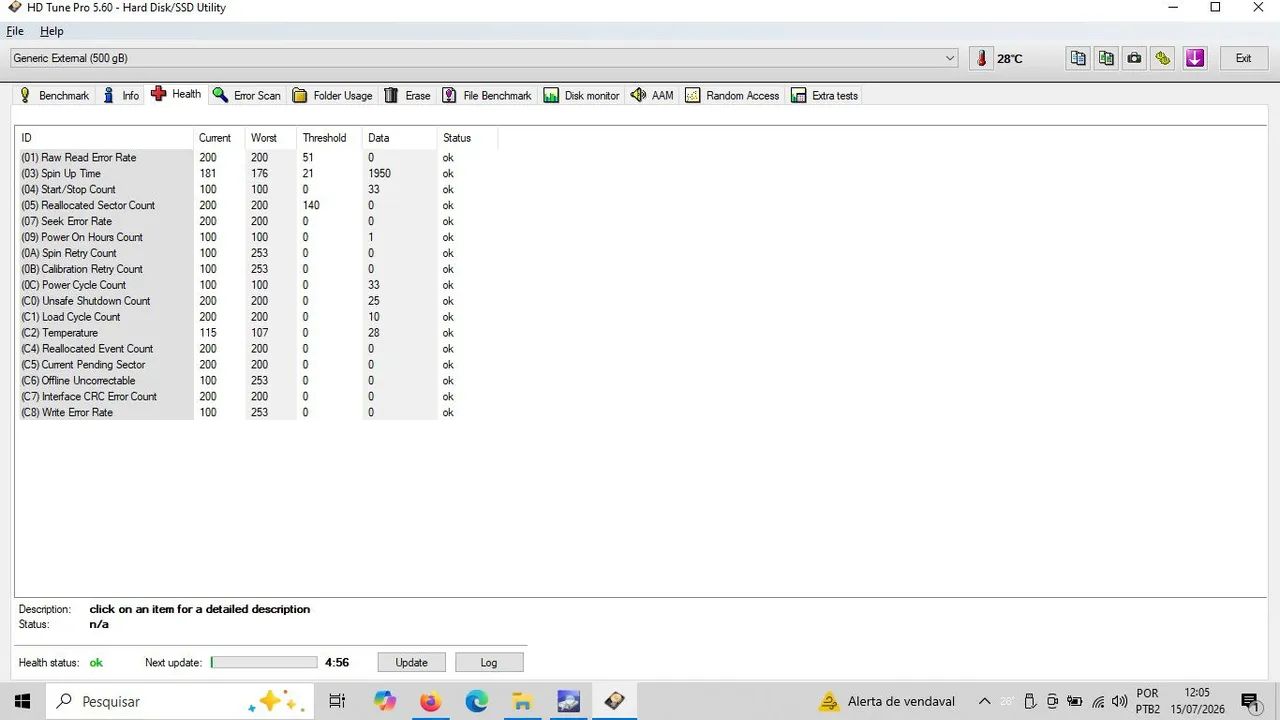Copy screenshot to clipboard icon
The height and width of the screenshot is (720, 1280).
pos(1106,58)
